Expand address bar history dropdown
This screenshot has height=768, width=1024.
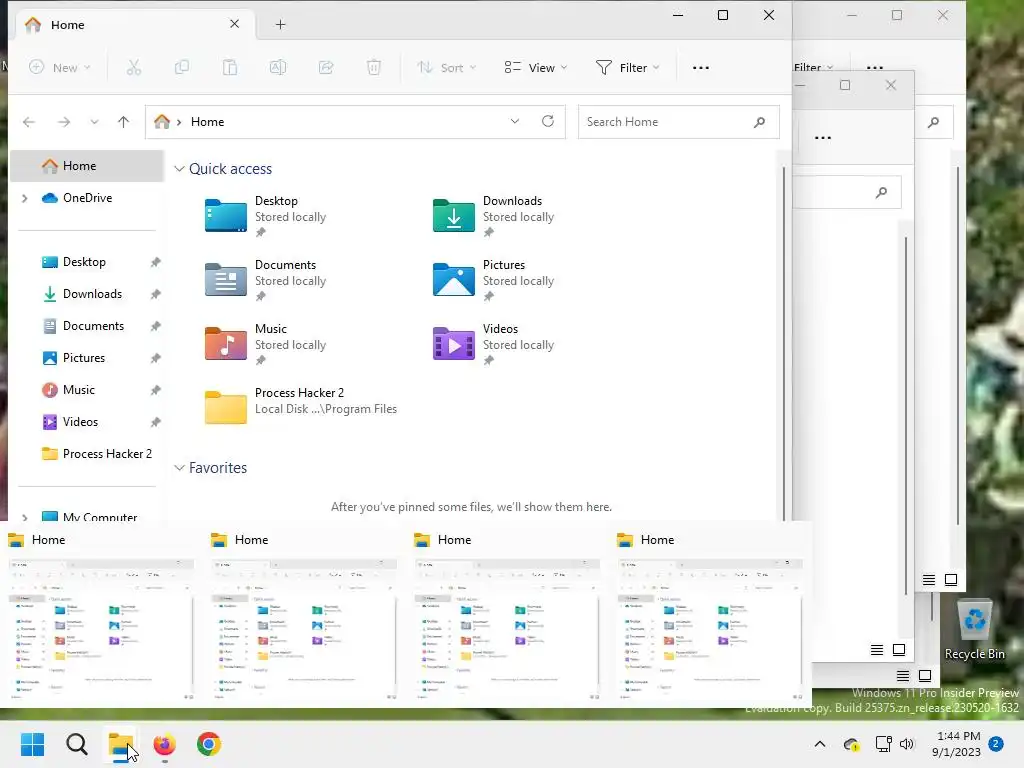point(515,121)
